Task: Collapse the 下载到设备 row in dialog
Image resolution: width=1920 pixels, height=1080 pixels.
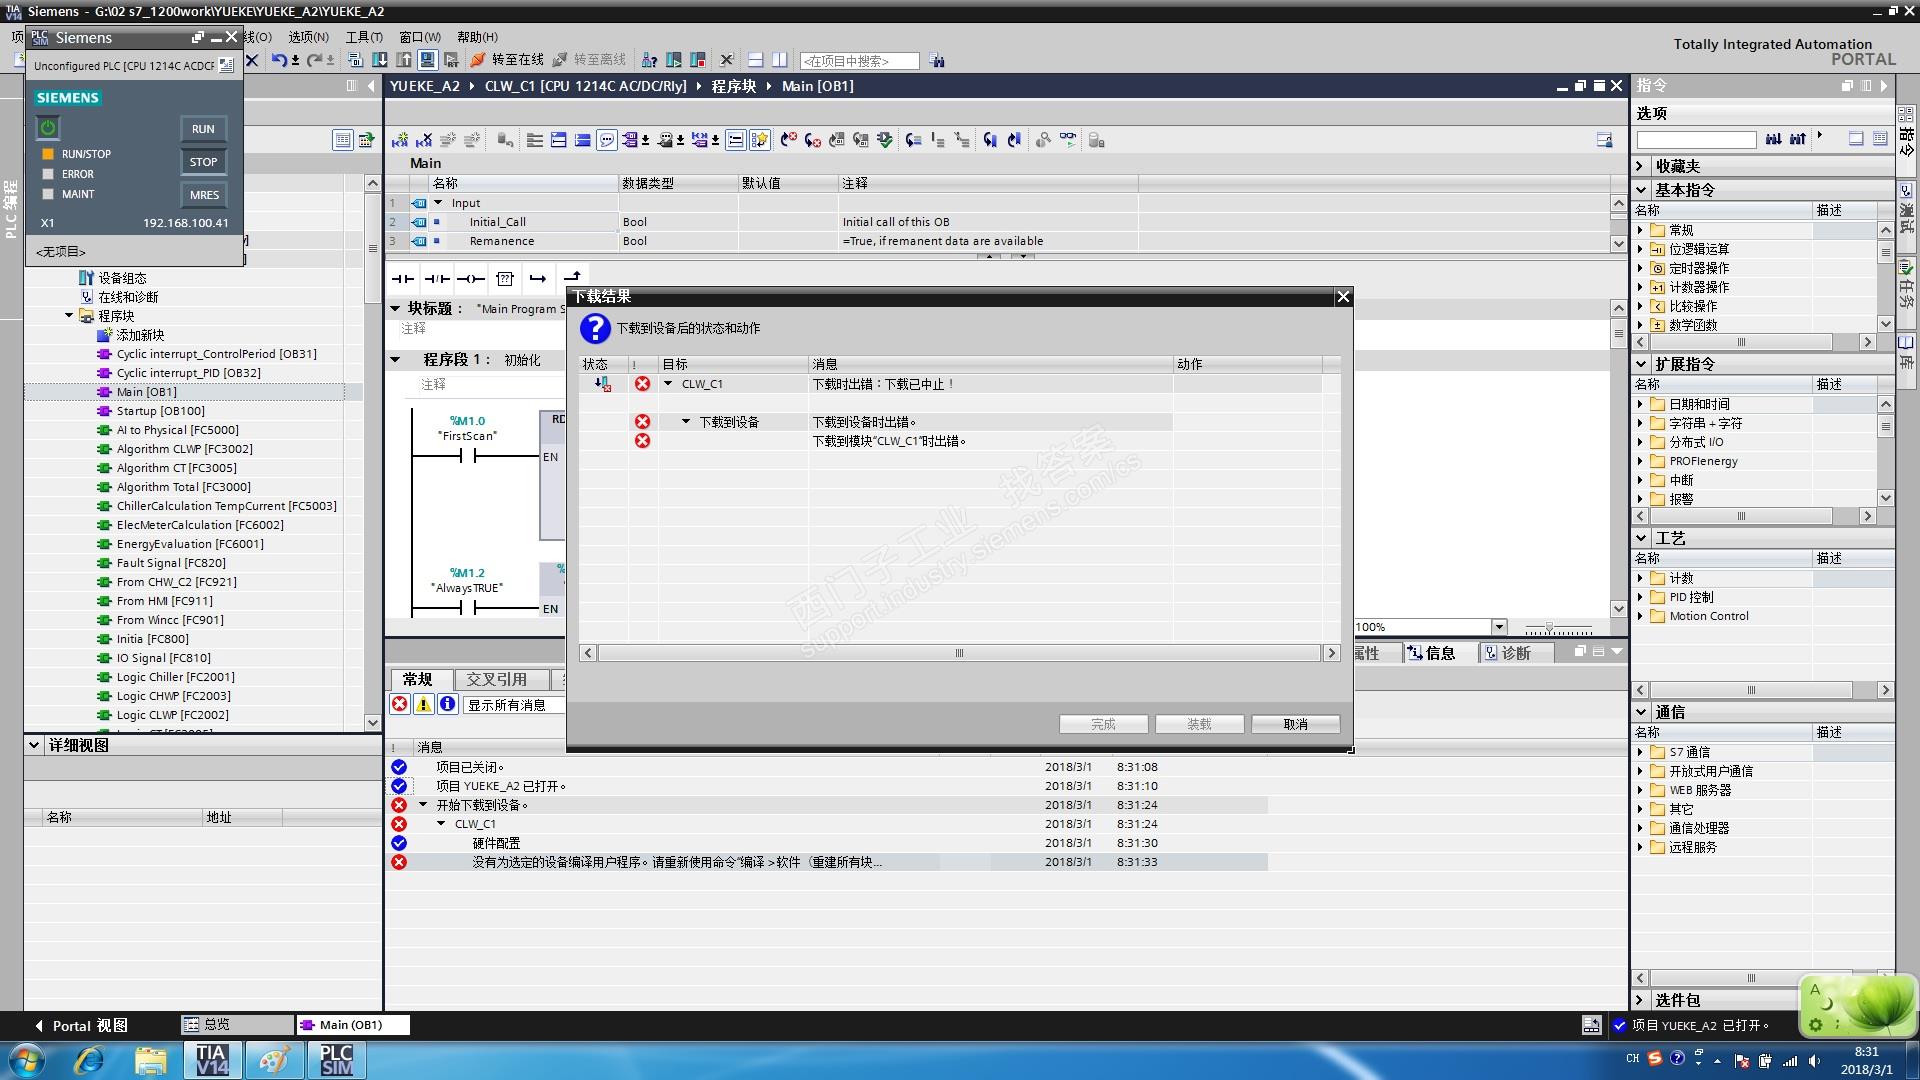Action: (686, 422)
